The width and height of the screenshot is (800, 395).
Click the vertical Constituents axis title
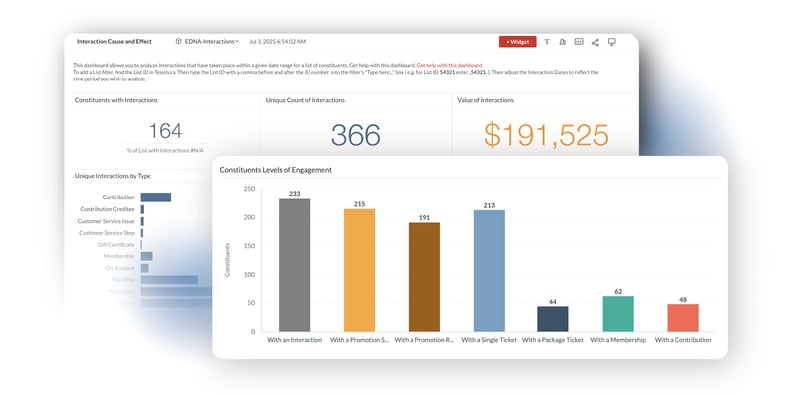point(228,260)
